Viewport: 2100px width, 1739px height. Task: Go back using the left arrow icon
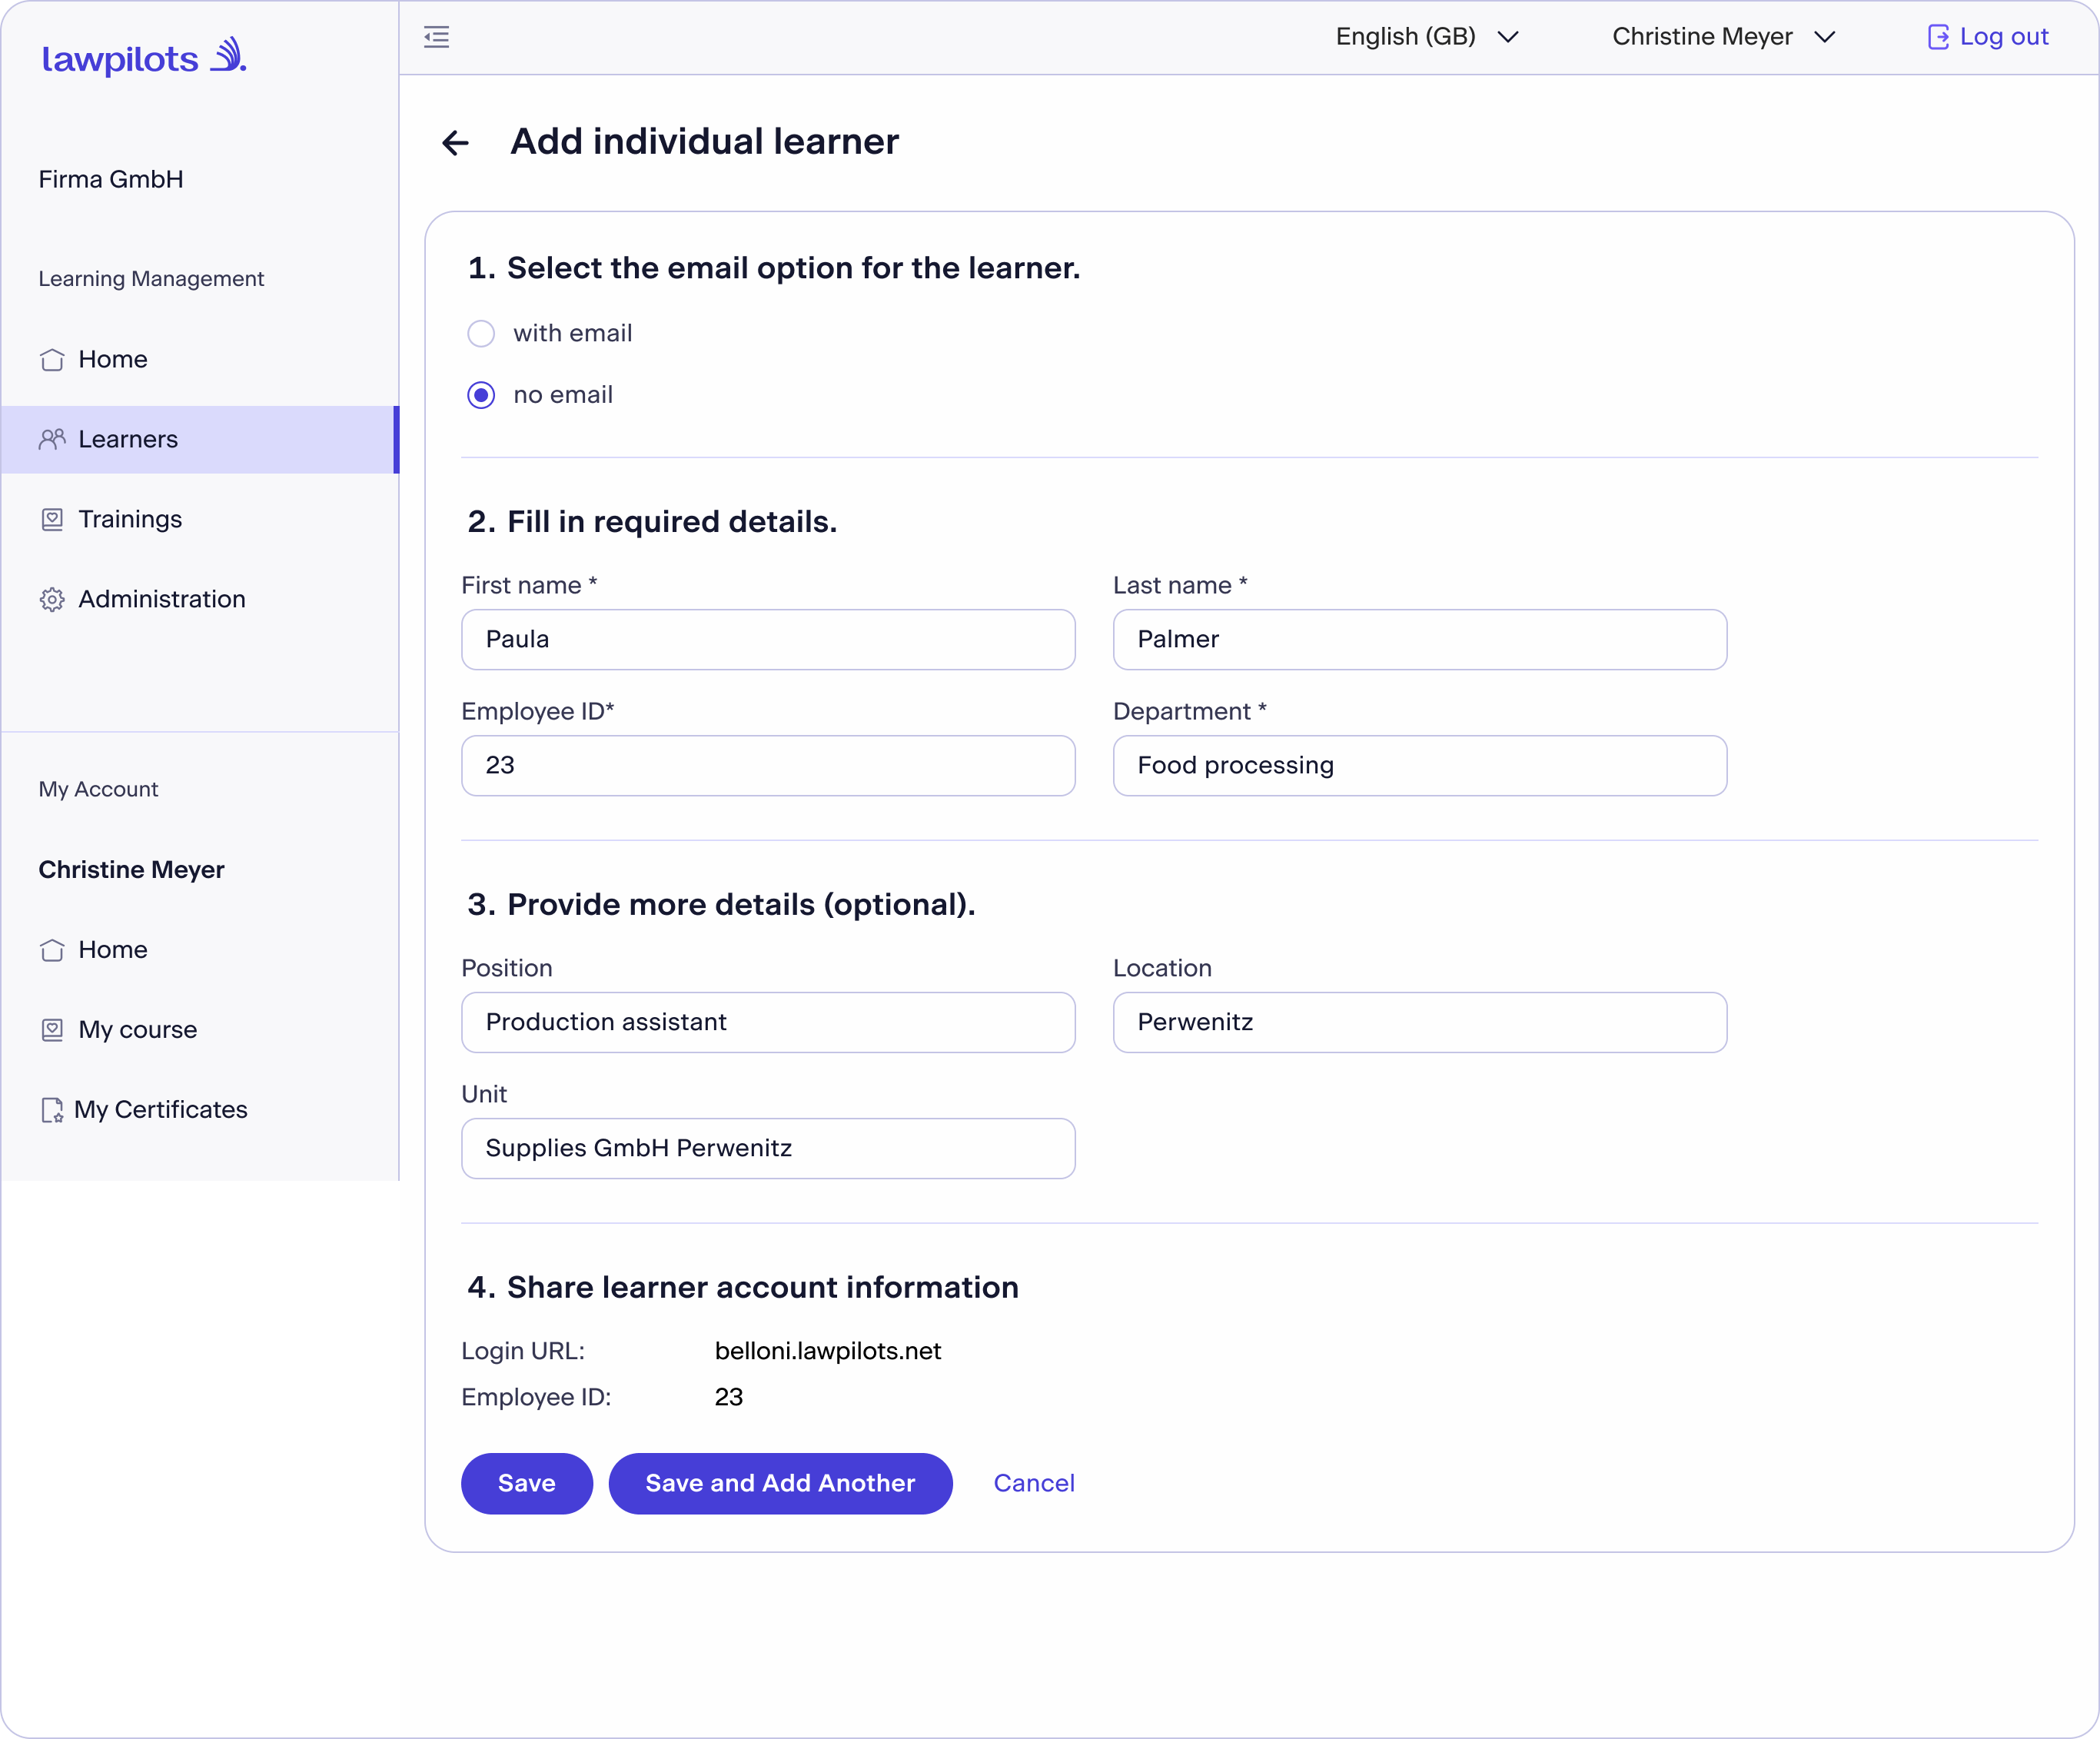point(455,143)
